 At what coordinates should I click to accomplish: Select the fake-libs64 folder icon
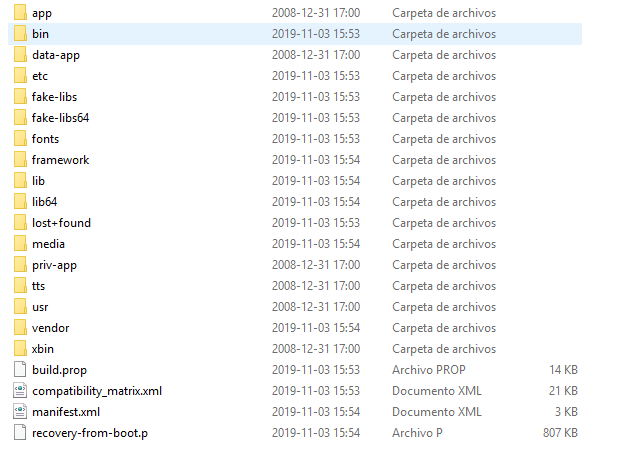[x=20, y=118]
